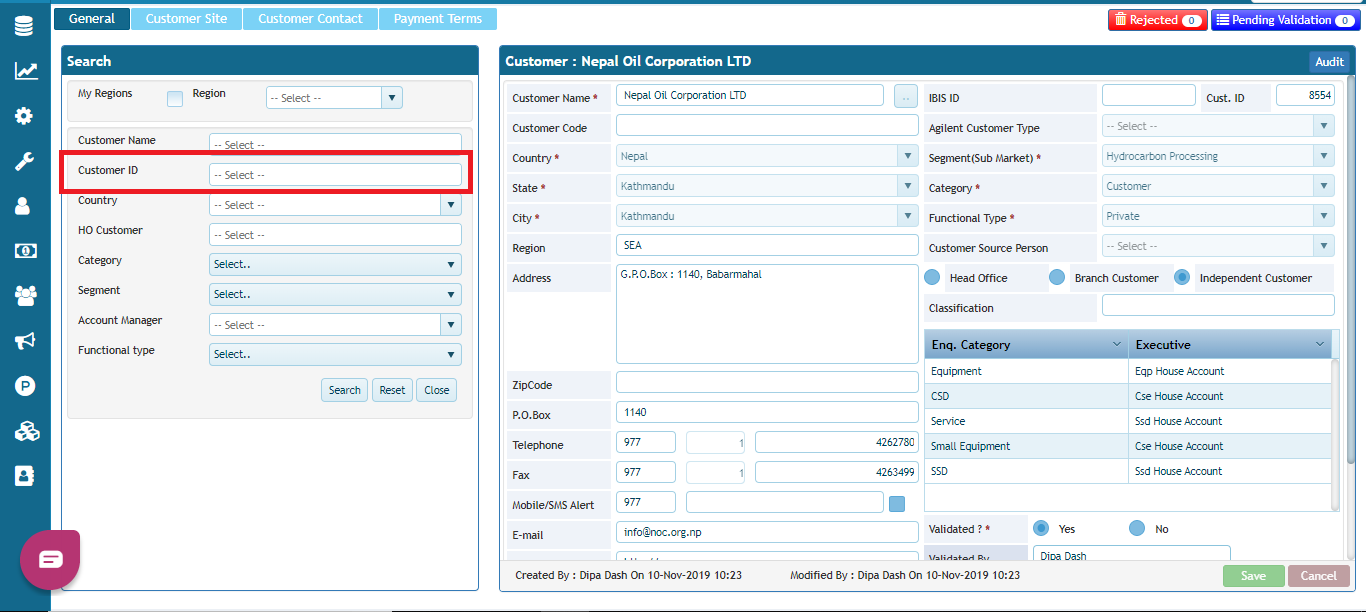The width and height of the screenshot is (1366, 612).
Task: Click the Cancel button
Action: [x=1319, y=576]
